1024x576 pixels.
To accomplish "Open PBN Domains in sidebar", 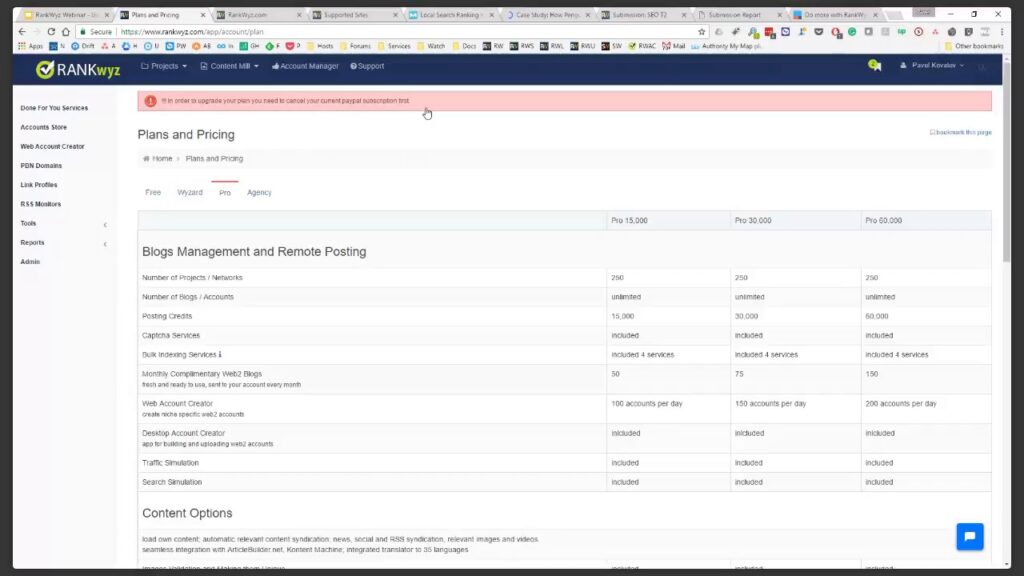I will click(x=41, y=166).
